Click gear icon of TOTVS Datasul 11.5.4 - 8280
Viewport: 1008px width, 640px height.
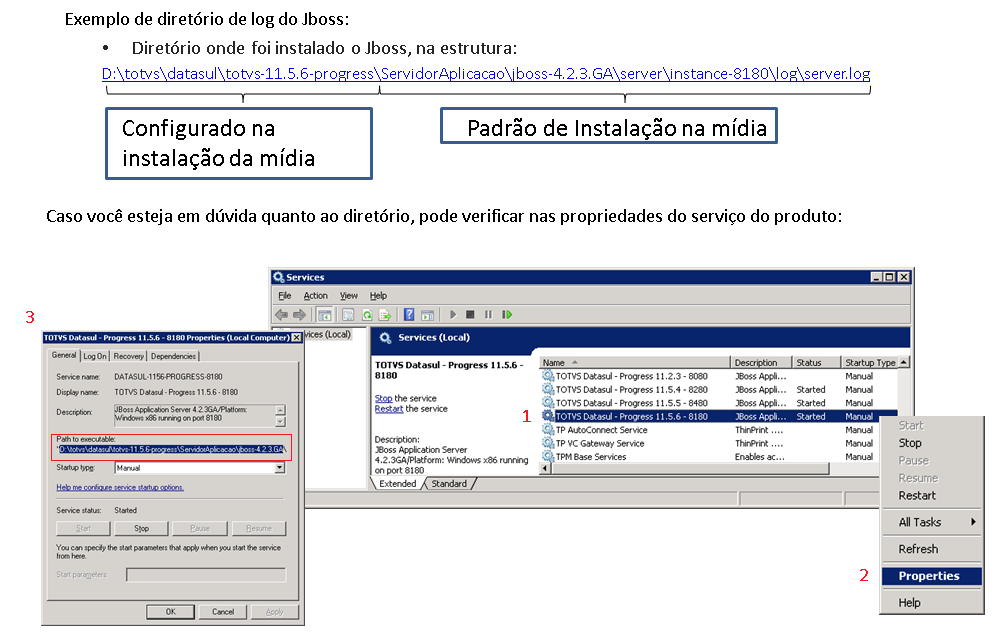[x=548, y=389]
